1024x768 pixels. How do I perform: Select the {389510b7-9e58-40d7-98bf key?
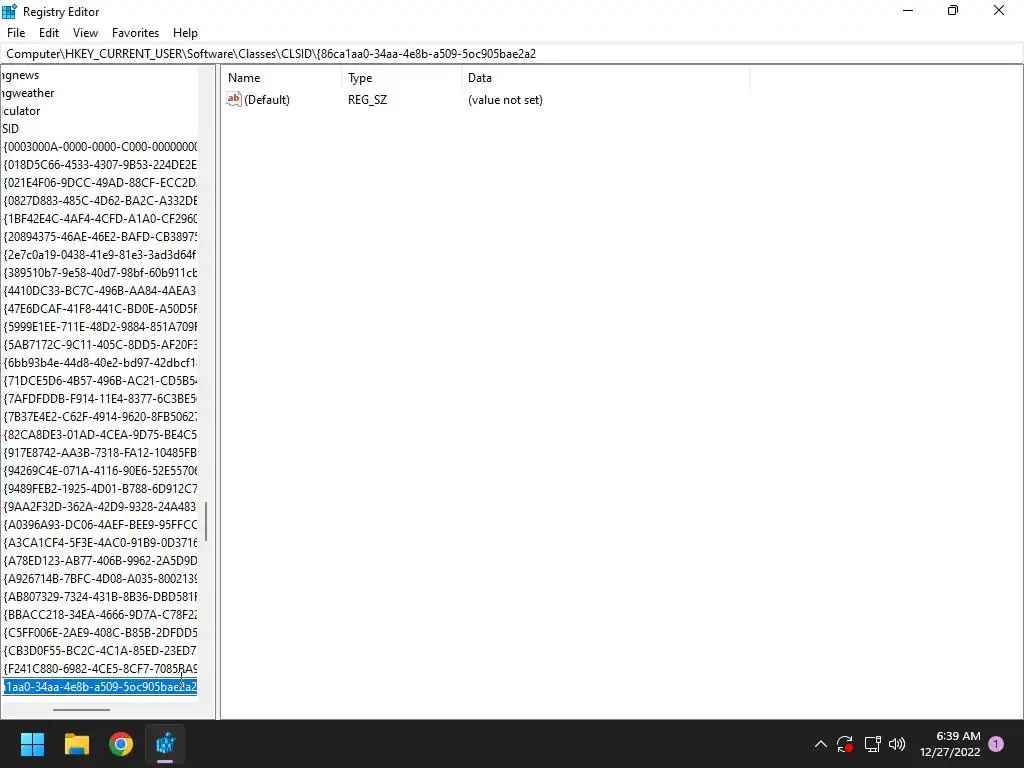(100, 272)
